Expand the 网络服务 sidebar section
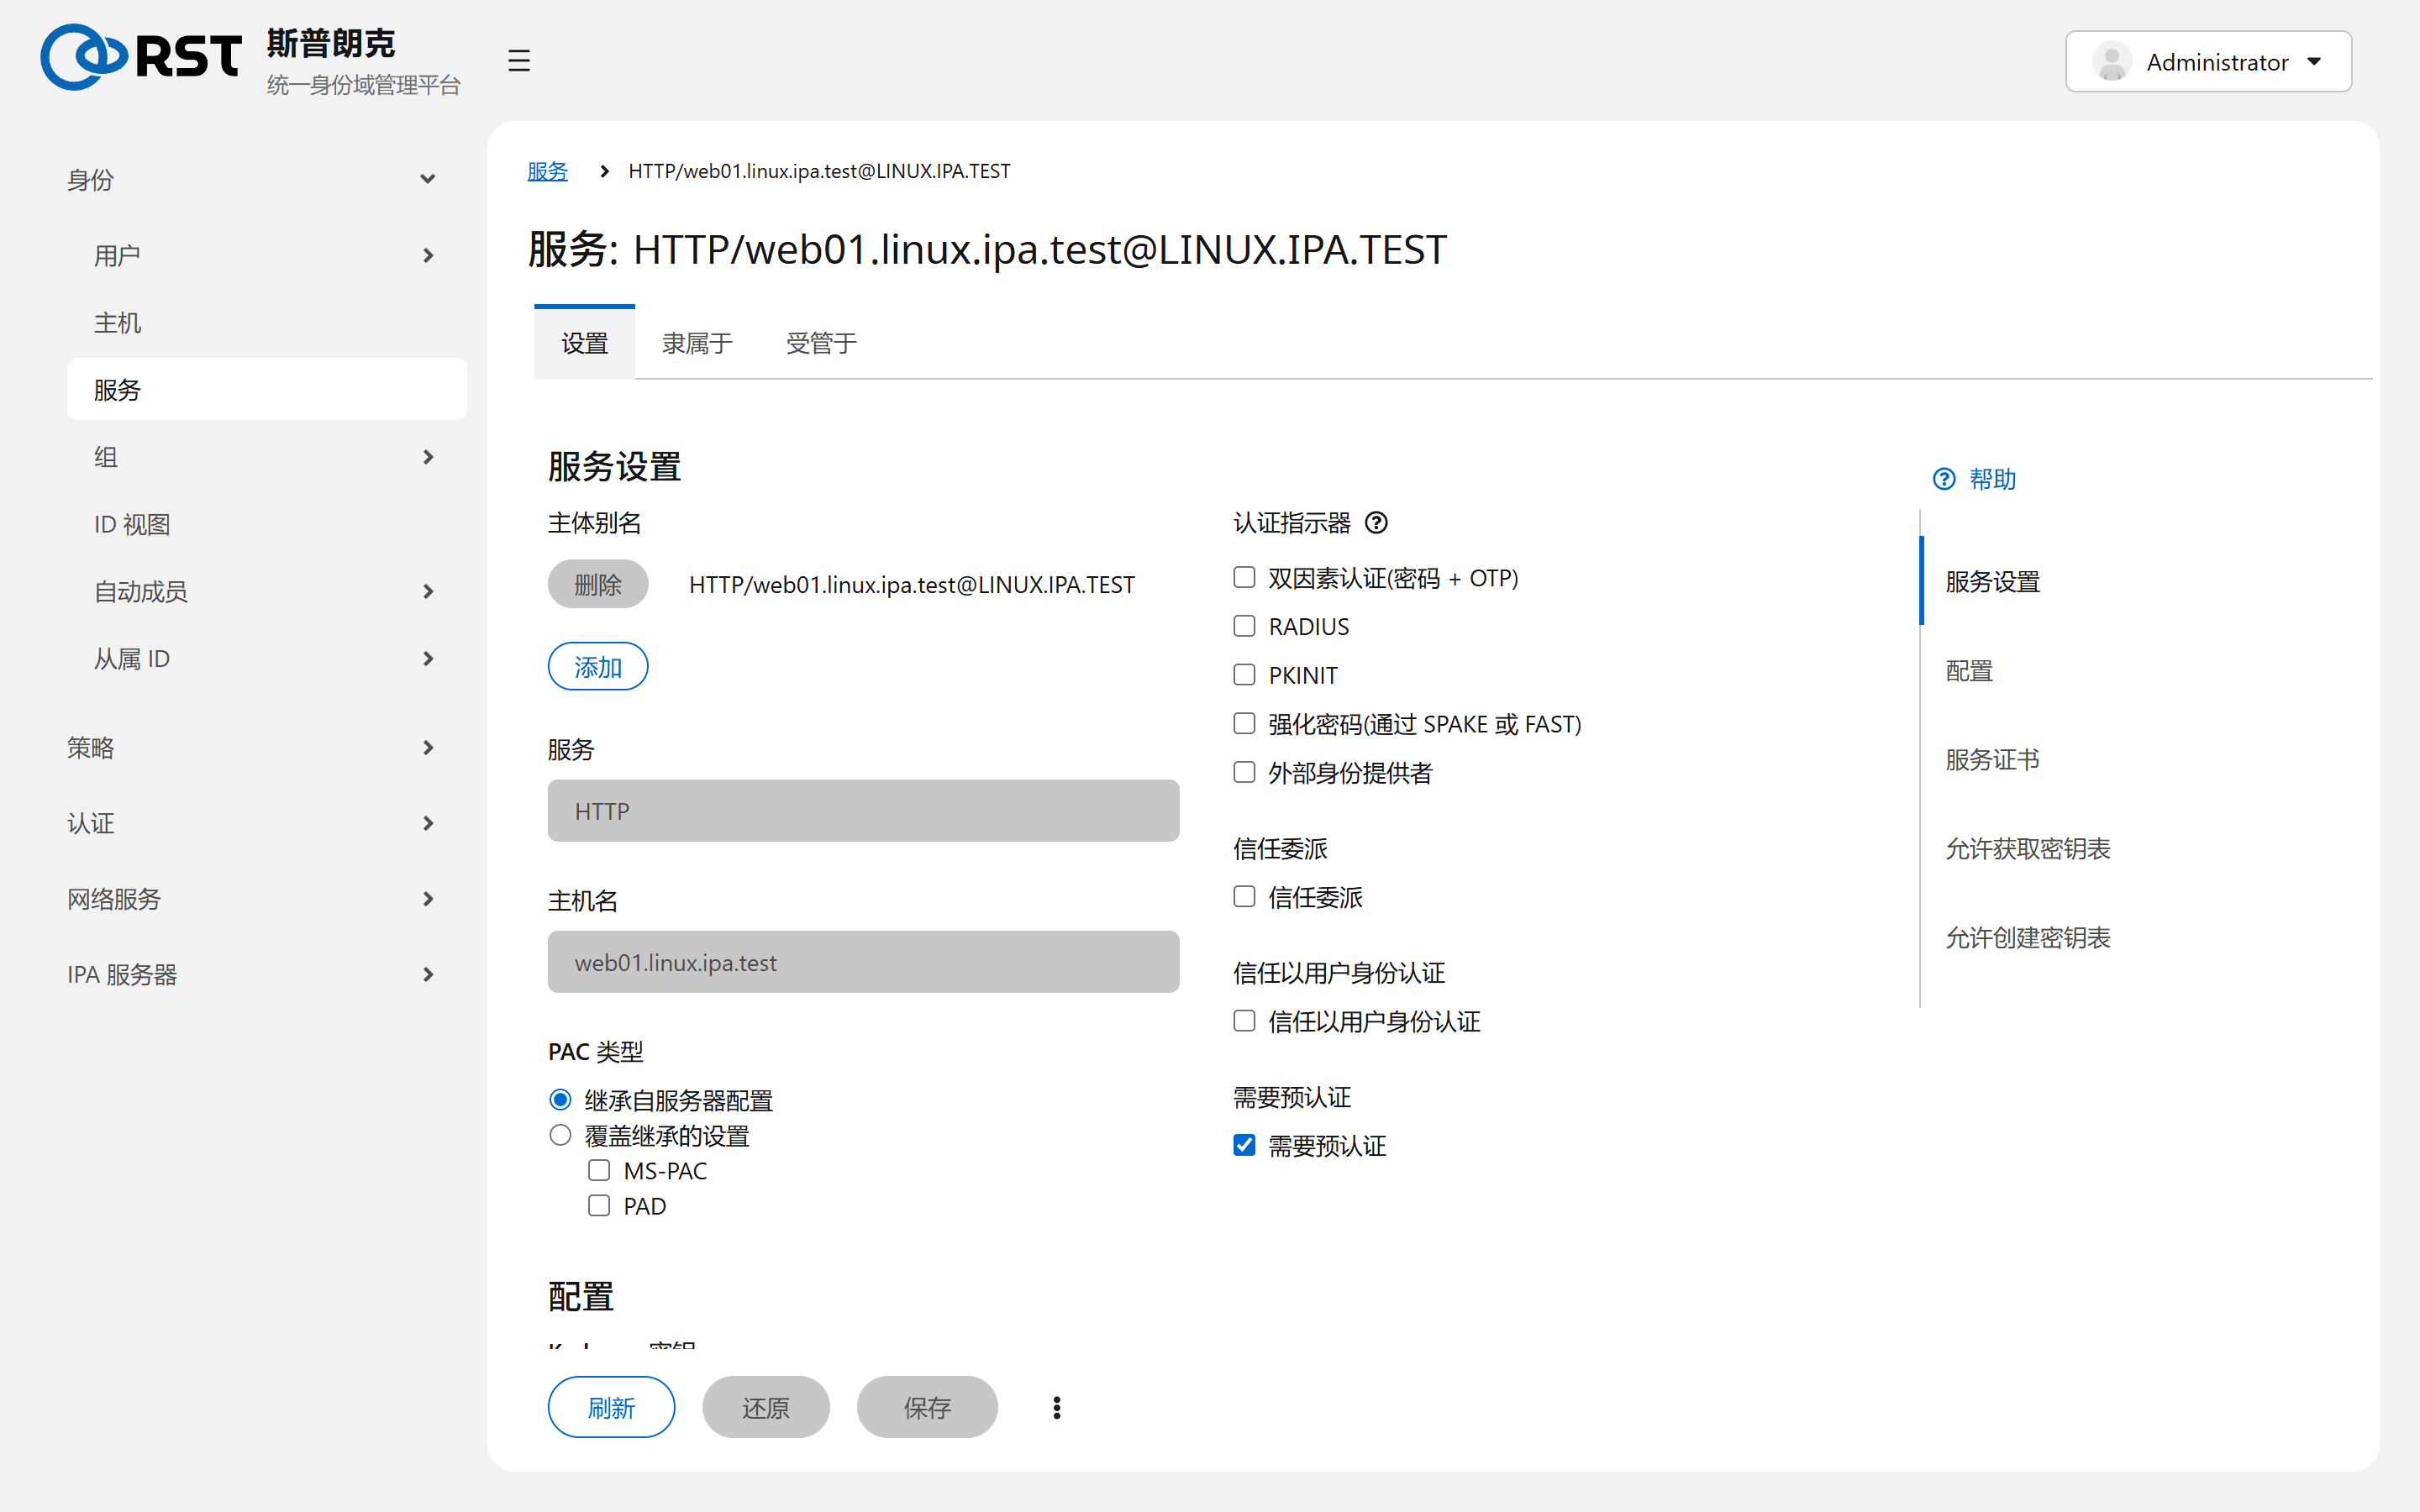 tap(428, 899)
